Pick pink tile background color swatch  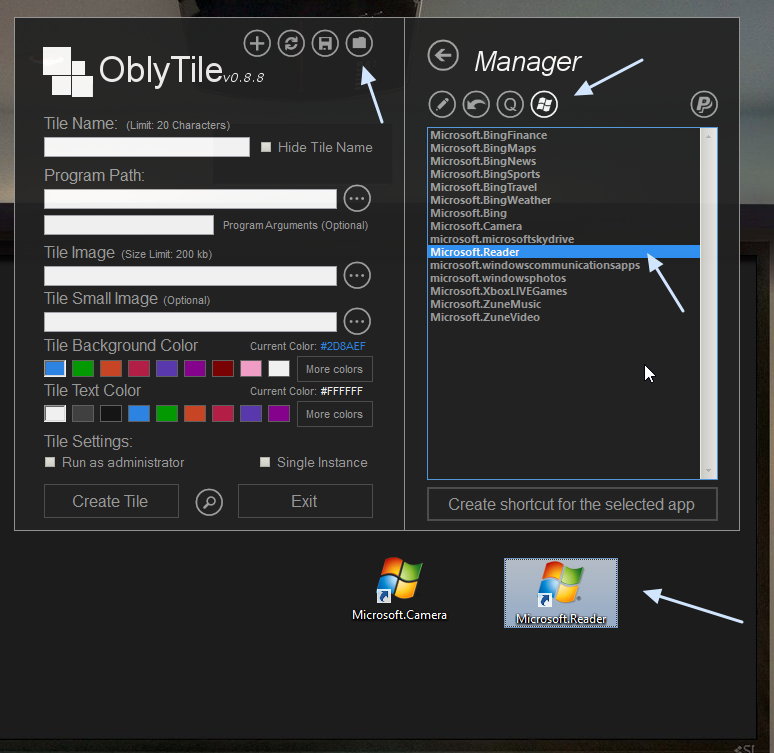click(251, 368)
